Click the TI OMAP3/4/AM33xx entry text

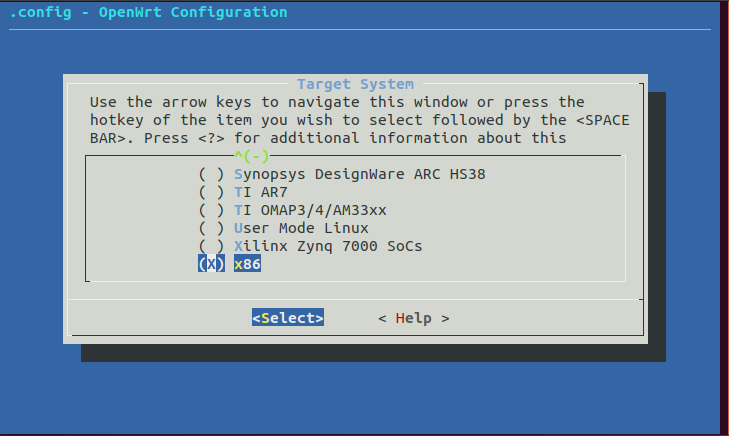(x=310, y=210)
